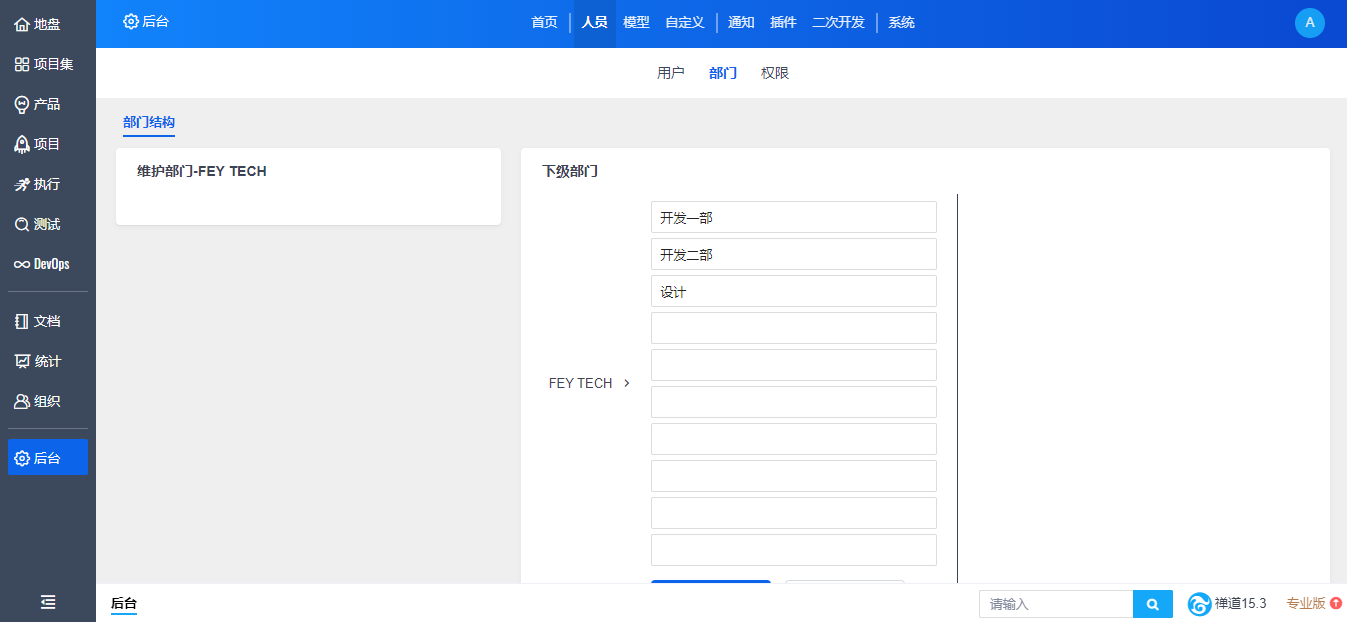The width and height of the screenshot is (1347, 622).
Task: Select highlighted 后台 in the sidebar
Action: pos(47,458)
